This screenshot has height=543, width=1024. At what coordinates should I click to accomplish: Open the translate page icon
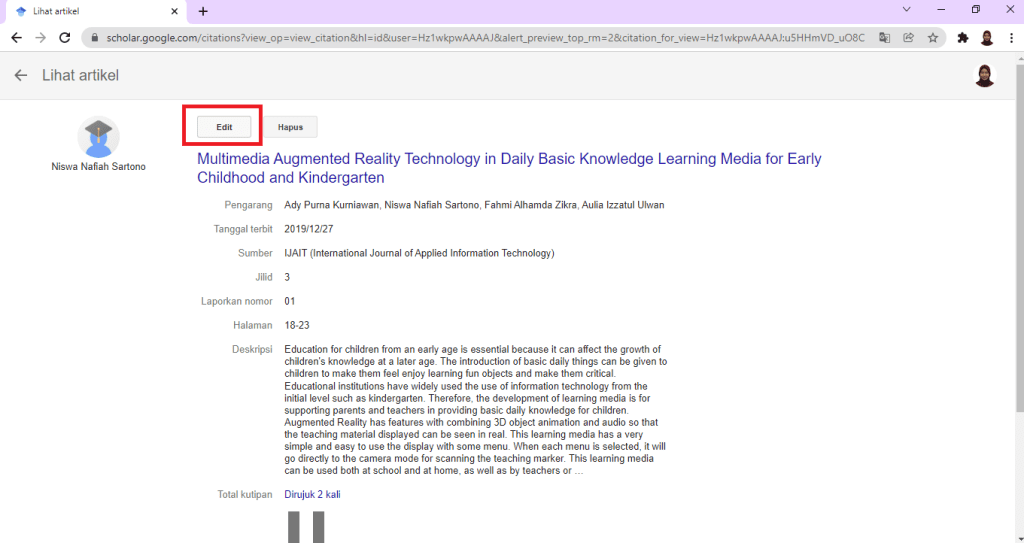coord(884,38)
